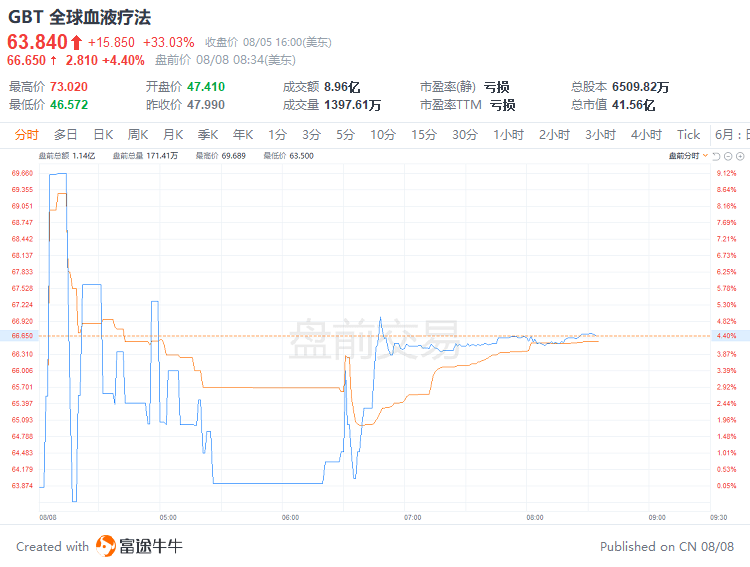The image size is (750, 567).
Task: Switch to 10分 interval
Action: click(383, 135)
